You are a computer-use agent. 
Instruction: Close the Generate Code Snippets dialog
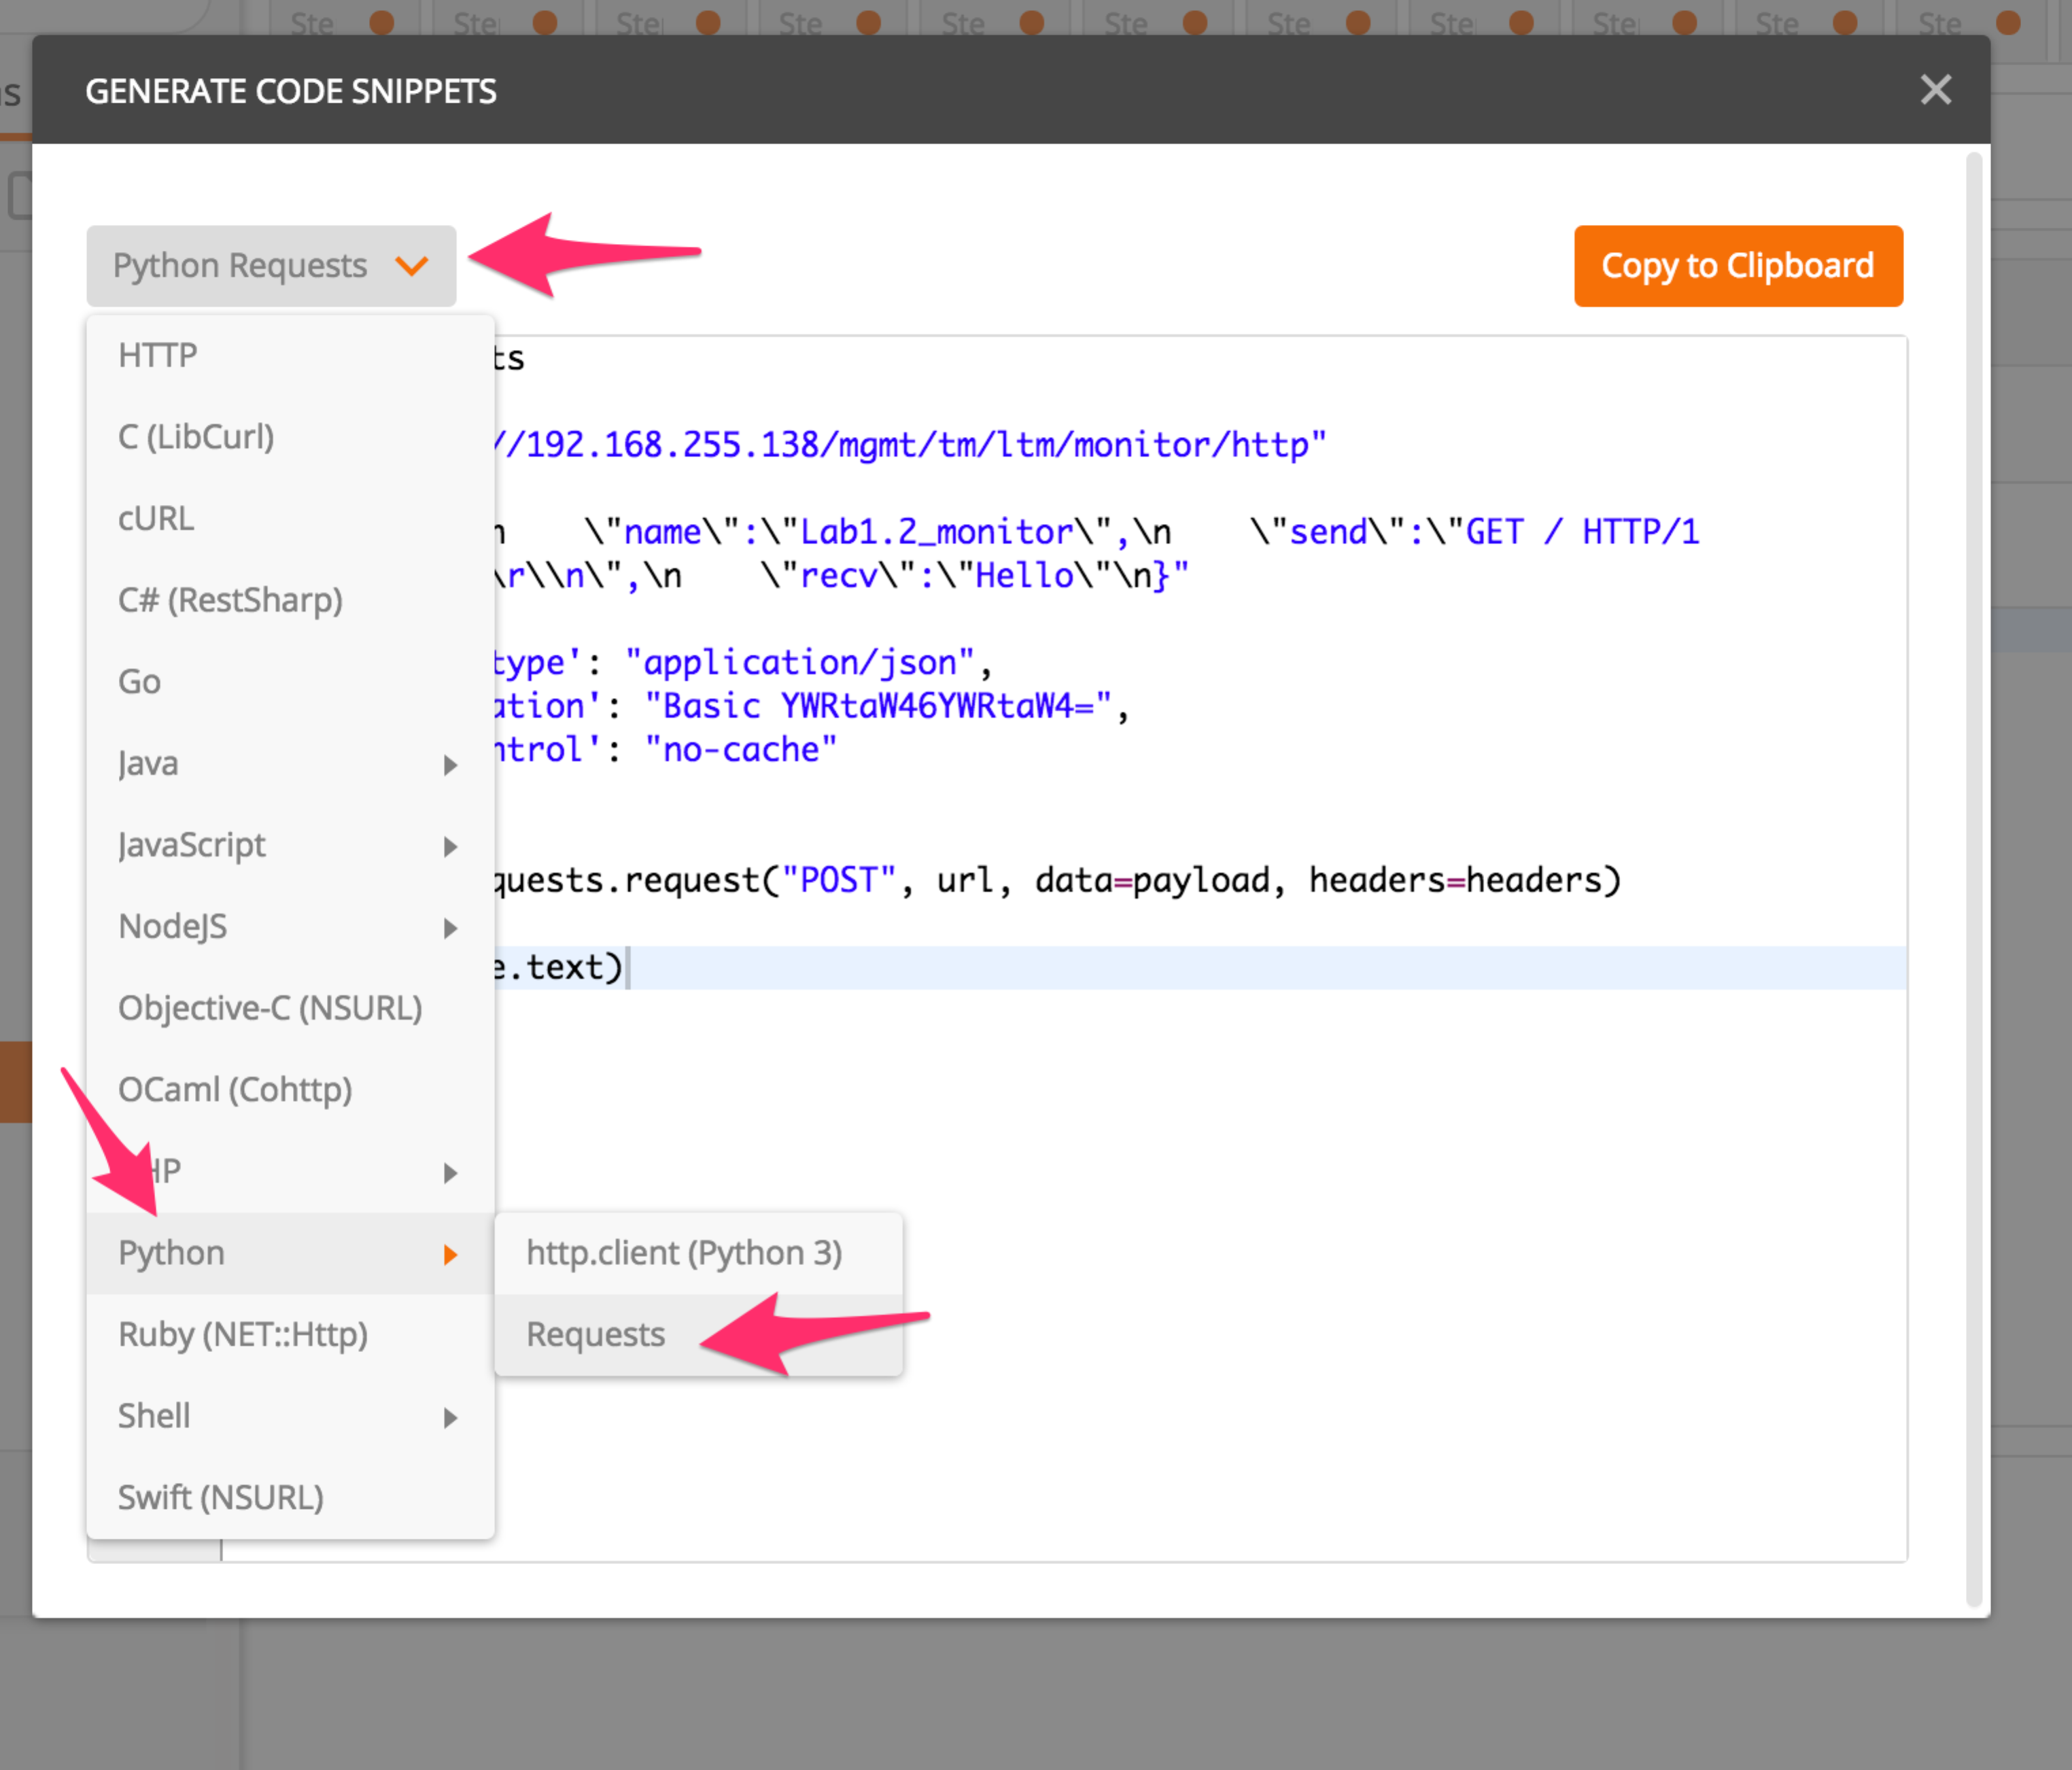1936,90
